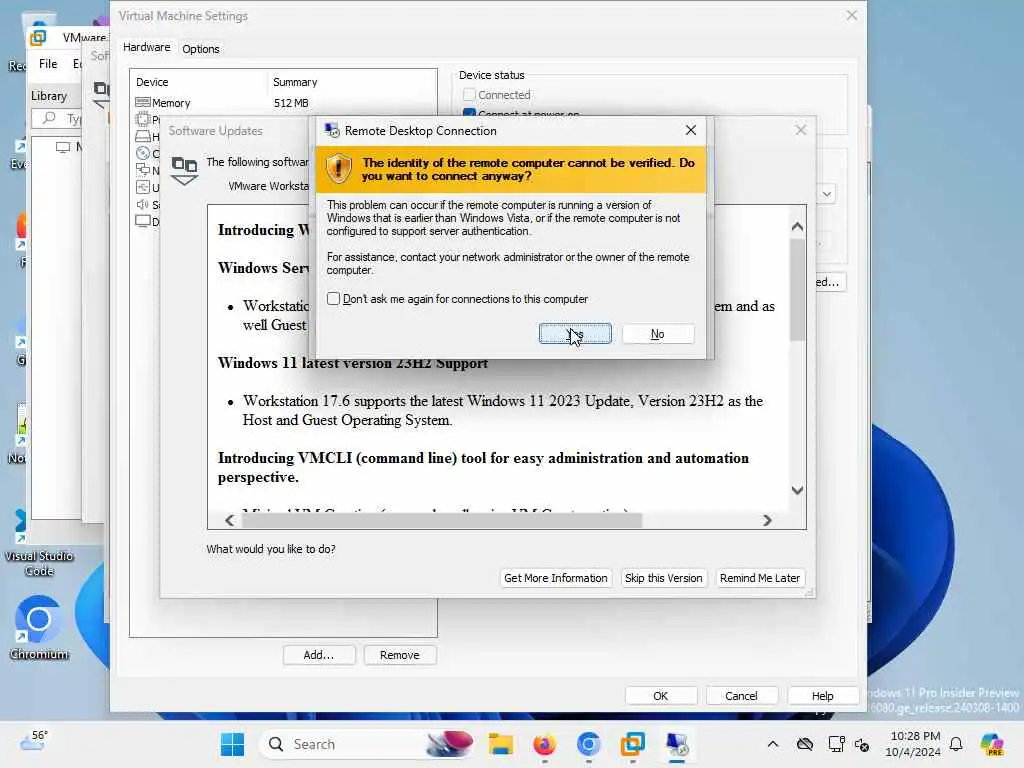The image size is (1024, 768).
Task: Click the CD/DVD disc icon in device list
Action: coord(142,153)
